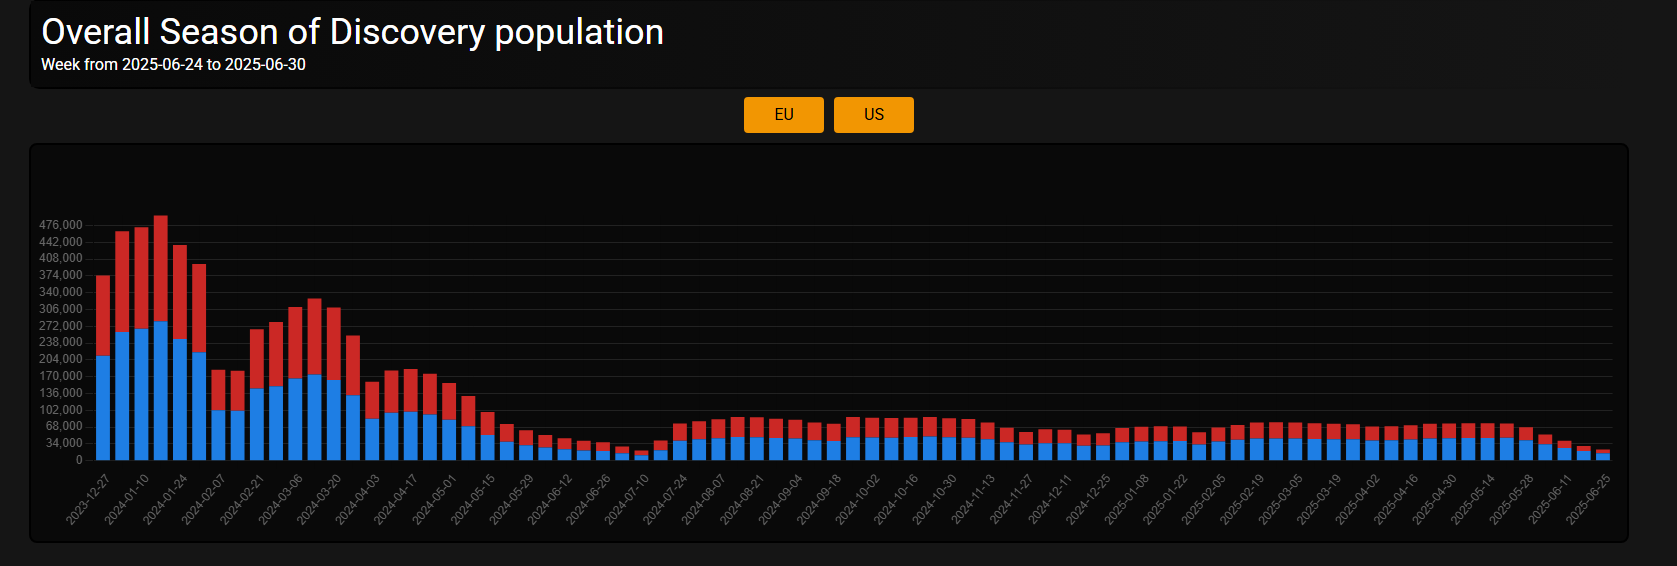Click the "2023-12-27" date label
Image resolution: width=1677 pixels, height=566 pixels.
click(x=88, y=499)
